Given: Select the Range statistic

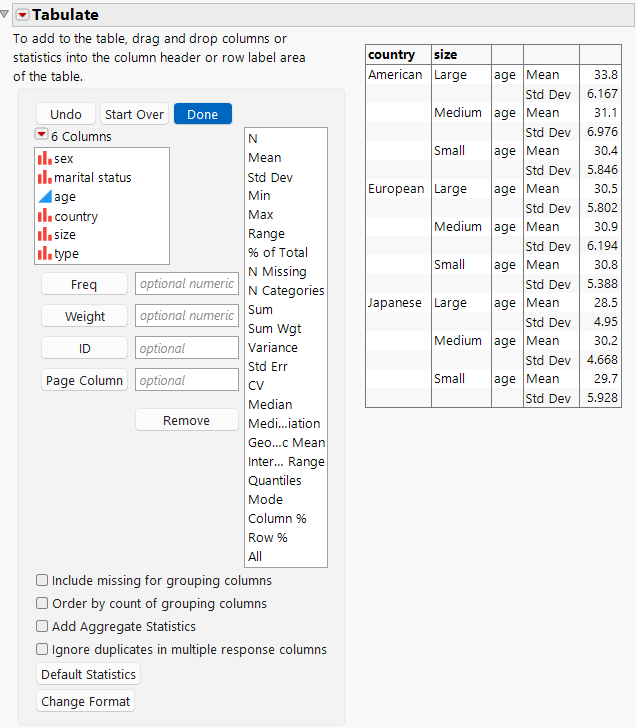Looking at the screenshot, I should click(x=266, y=234).
